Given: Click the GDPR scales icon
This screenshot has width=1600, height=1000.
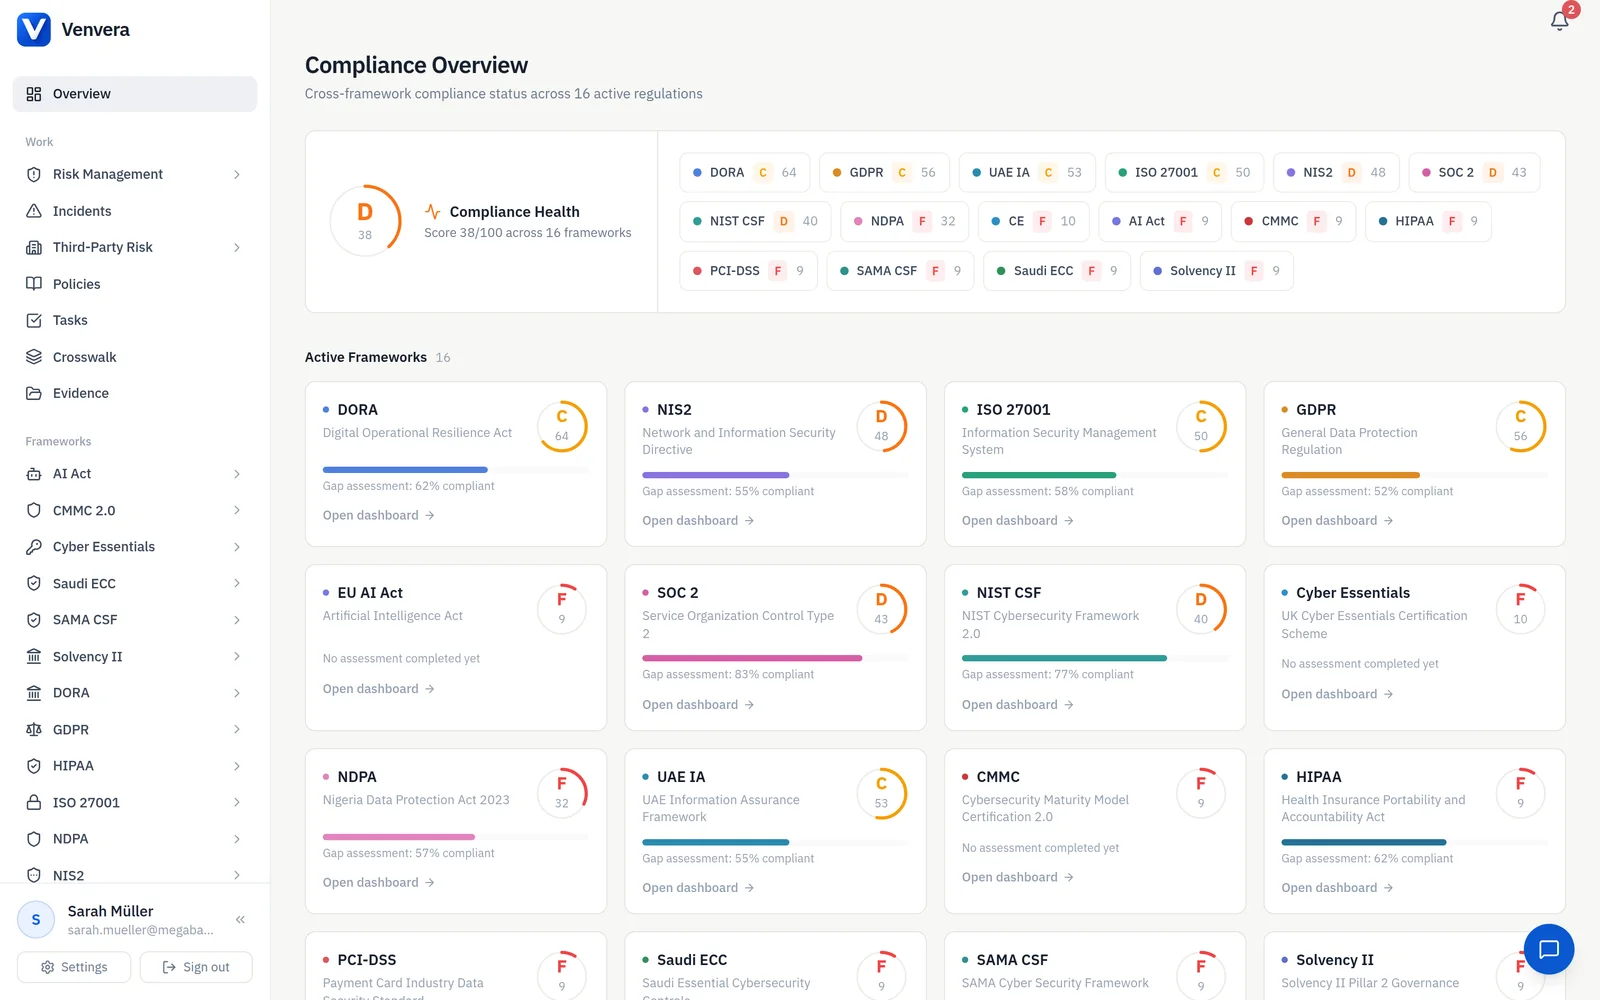Looking at the screenshot, I should (34, 730).
